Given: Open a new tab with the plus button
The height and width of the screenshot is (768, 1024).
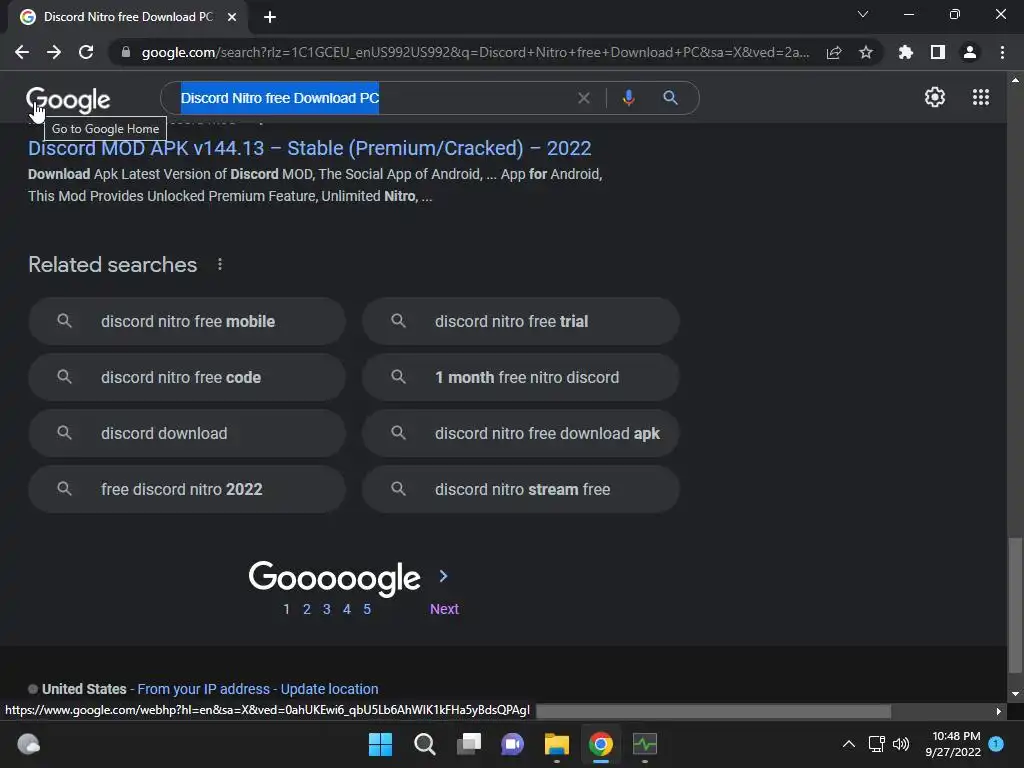Looking at the screenshot, I should pos(270,17).
